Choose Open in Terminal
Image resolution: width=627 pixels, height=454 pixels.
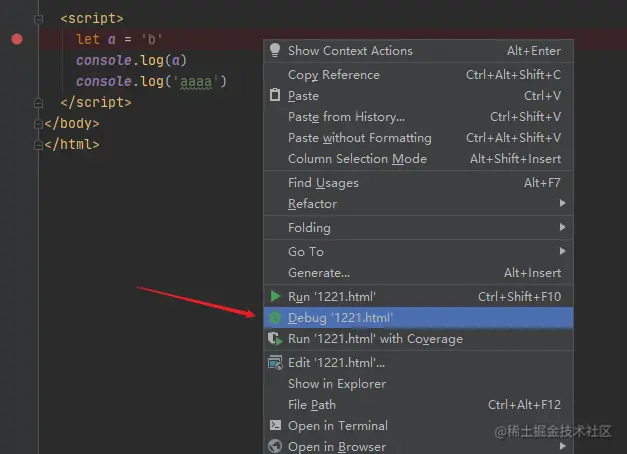(419, 426)
